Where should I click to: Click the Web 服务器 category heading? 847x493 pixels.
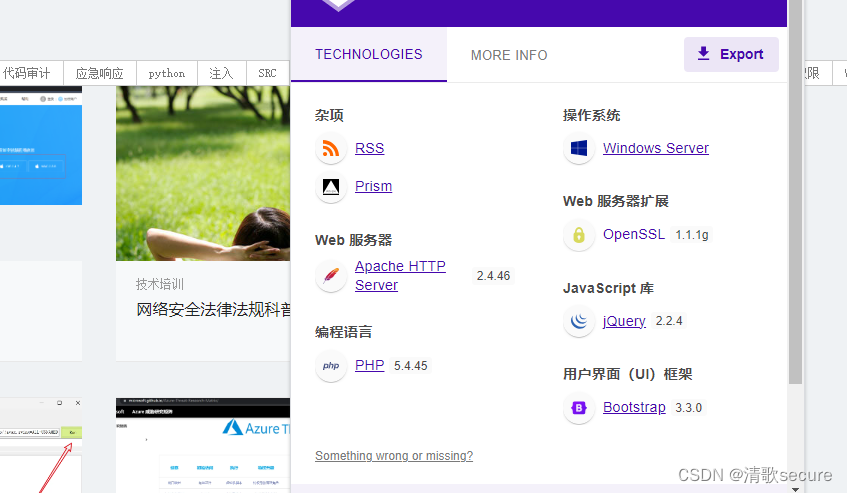coord(353,240)
